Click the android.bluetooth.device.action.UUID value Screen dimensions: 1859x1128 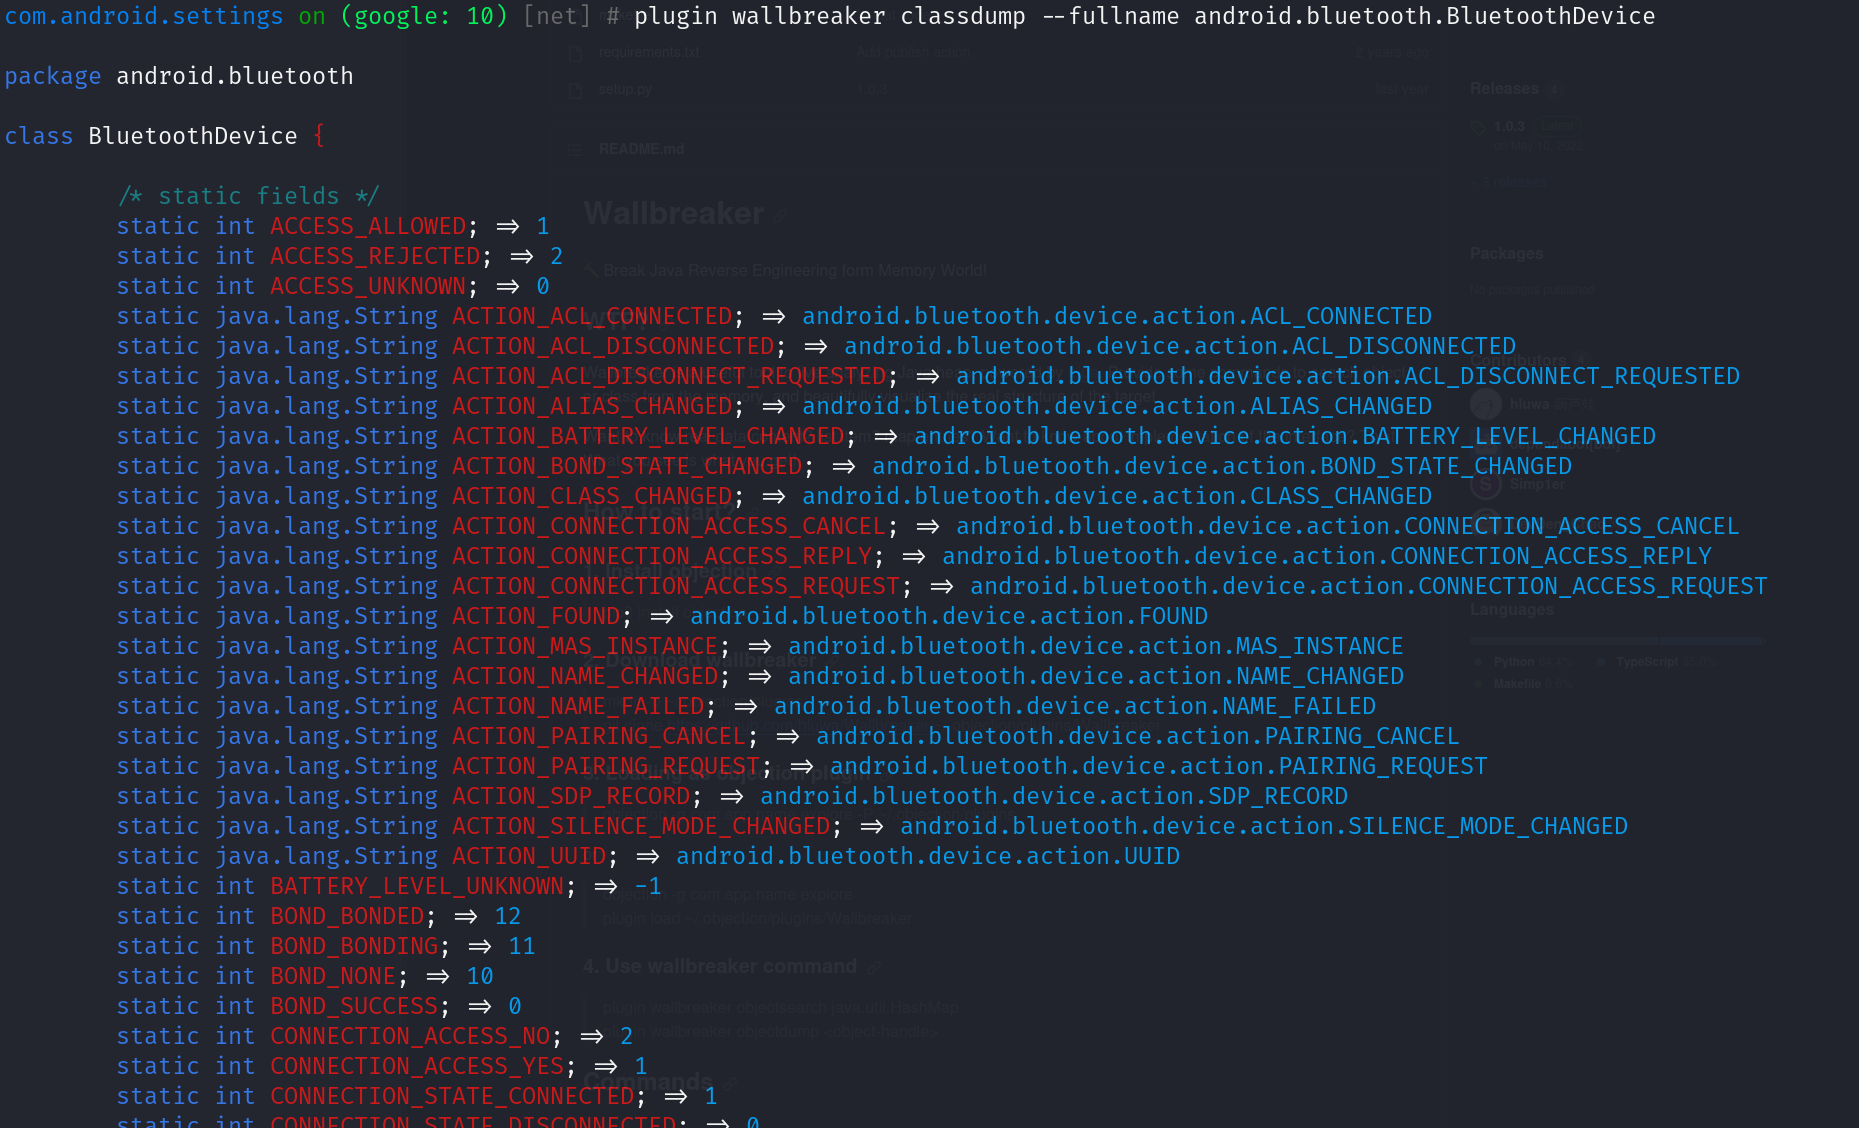click(927, 856)
